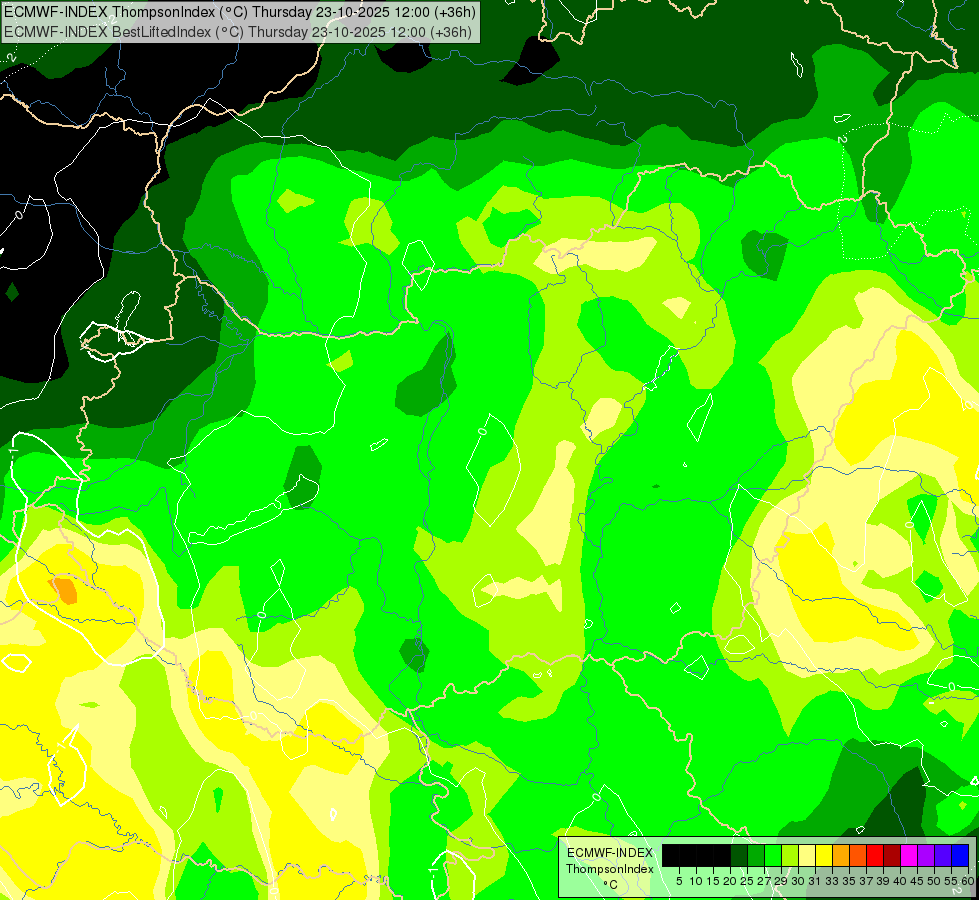Image resolution: width=979 pixels, height=900 pixels.
Task: Select the indigo 50–55 legend swatch
Action: point(943,856)
